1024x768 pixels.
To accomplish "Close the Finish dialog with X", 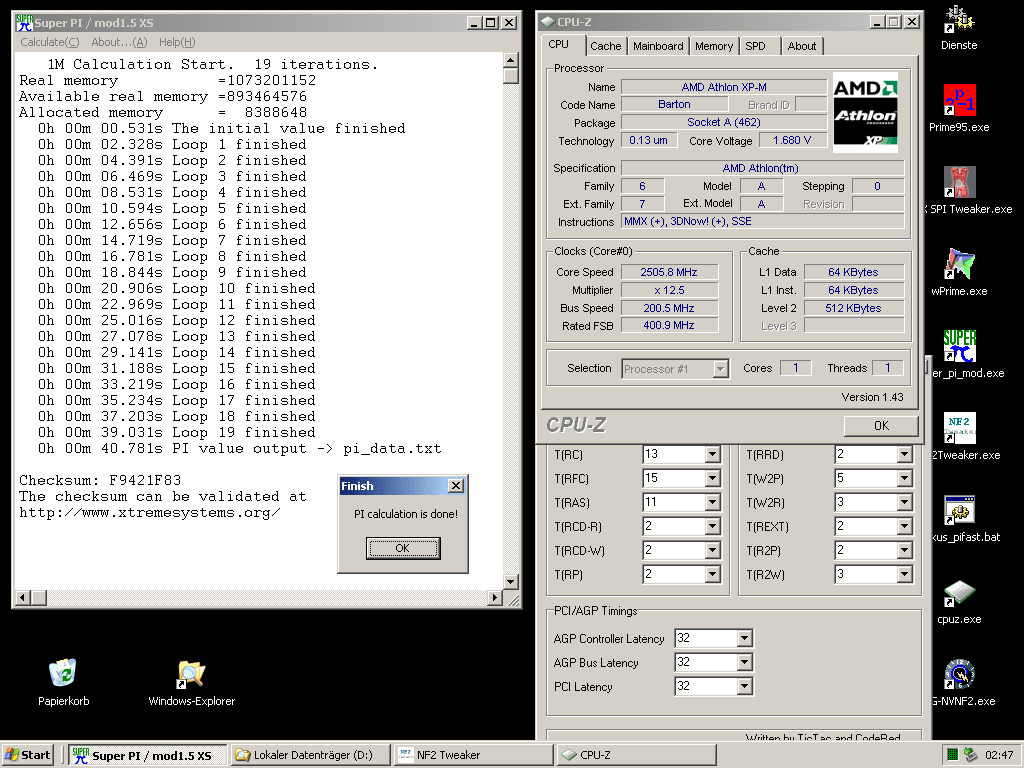I will (456, 486).
